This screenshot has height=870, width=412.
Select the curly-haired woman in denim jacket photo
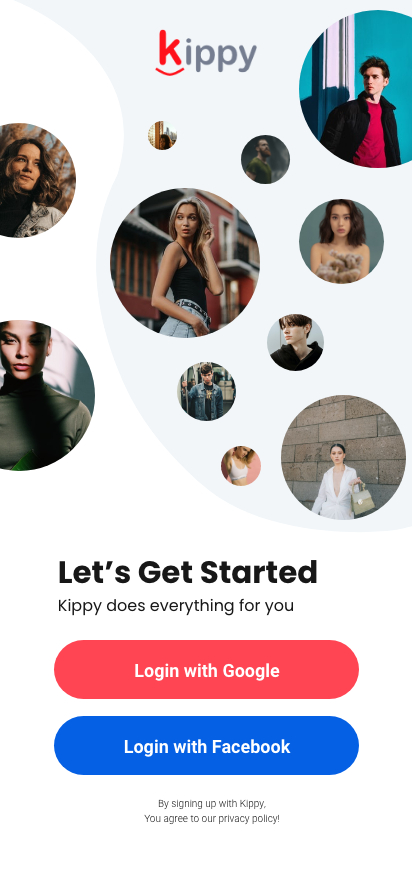[x=36, y=180]
